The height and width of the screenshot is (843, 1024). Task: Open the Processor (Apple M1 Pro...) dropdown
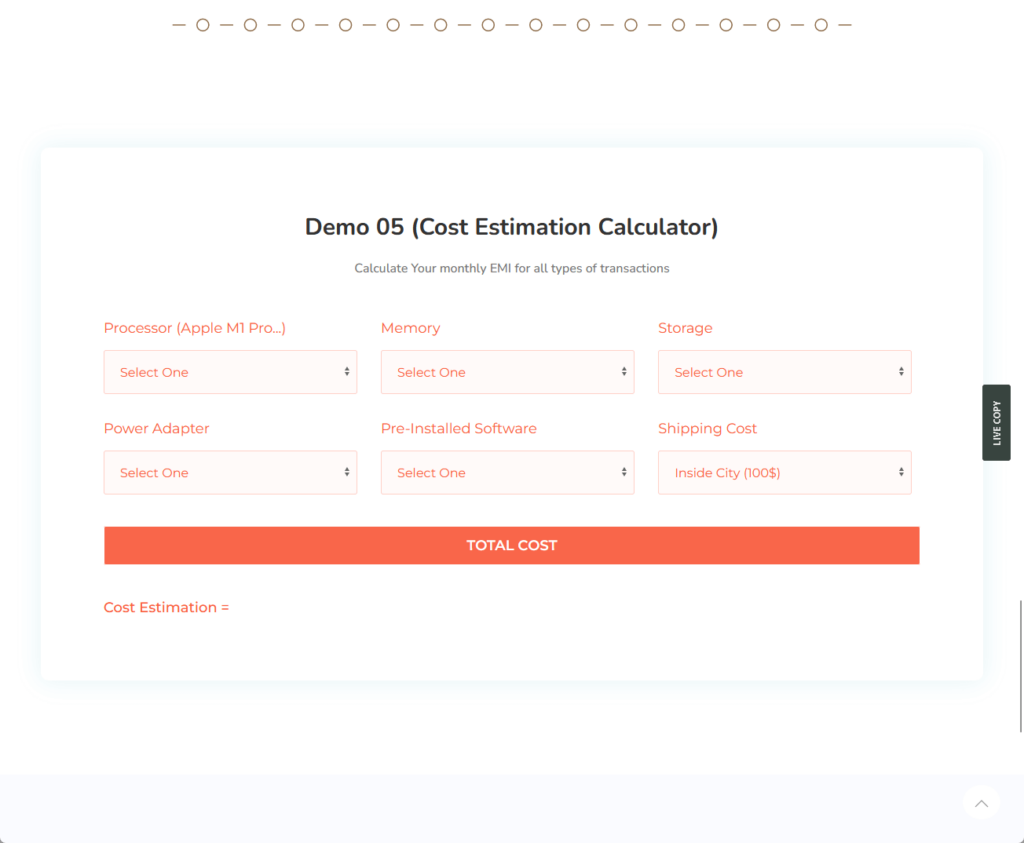tap(230, 372)
